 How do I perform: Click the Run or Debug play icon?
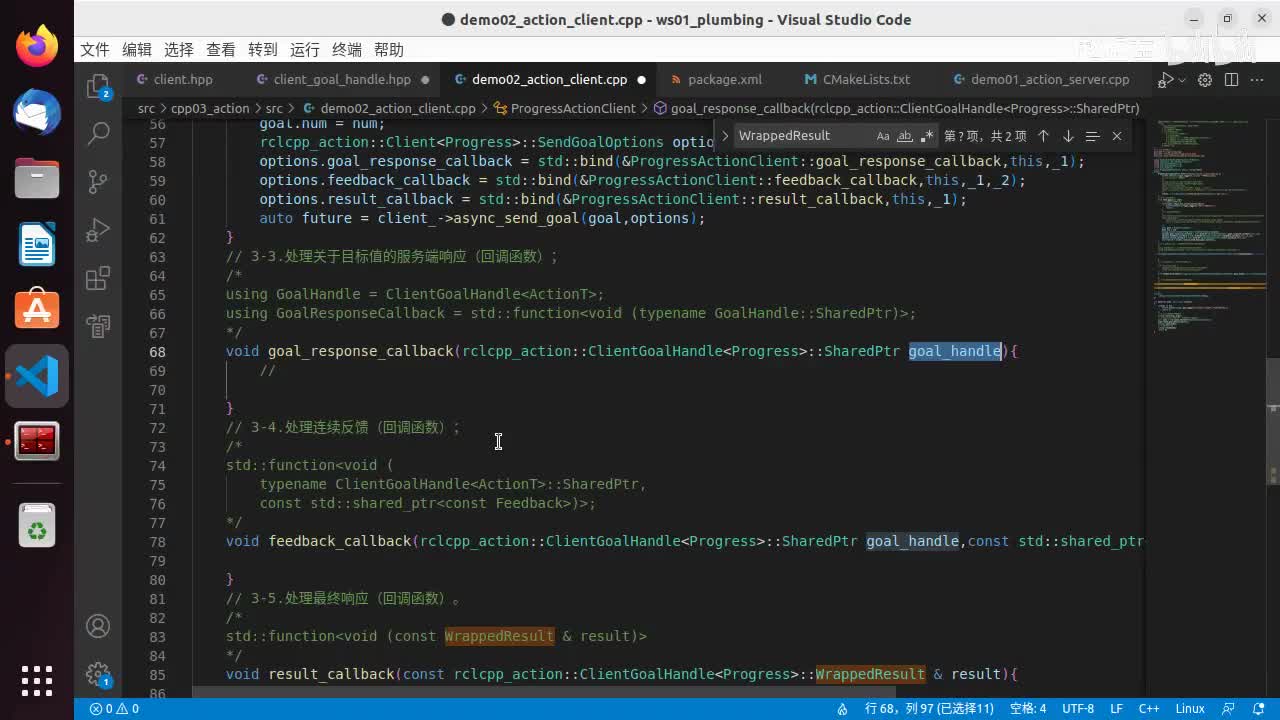pos(1165,80)
